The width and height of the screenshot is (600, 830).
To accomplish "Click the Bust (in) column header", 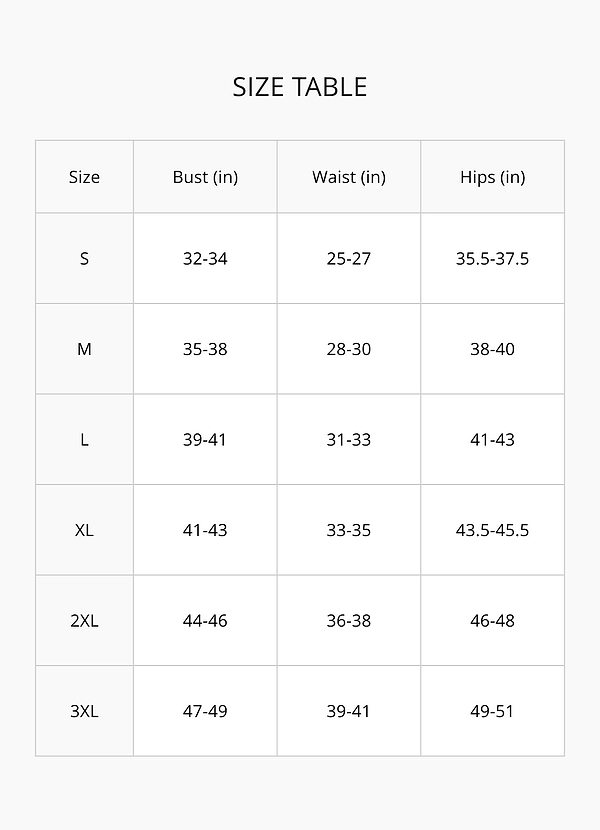I will (x=205, y=177).
